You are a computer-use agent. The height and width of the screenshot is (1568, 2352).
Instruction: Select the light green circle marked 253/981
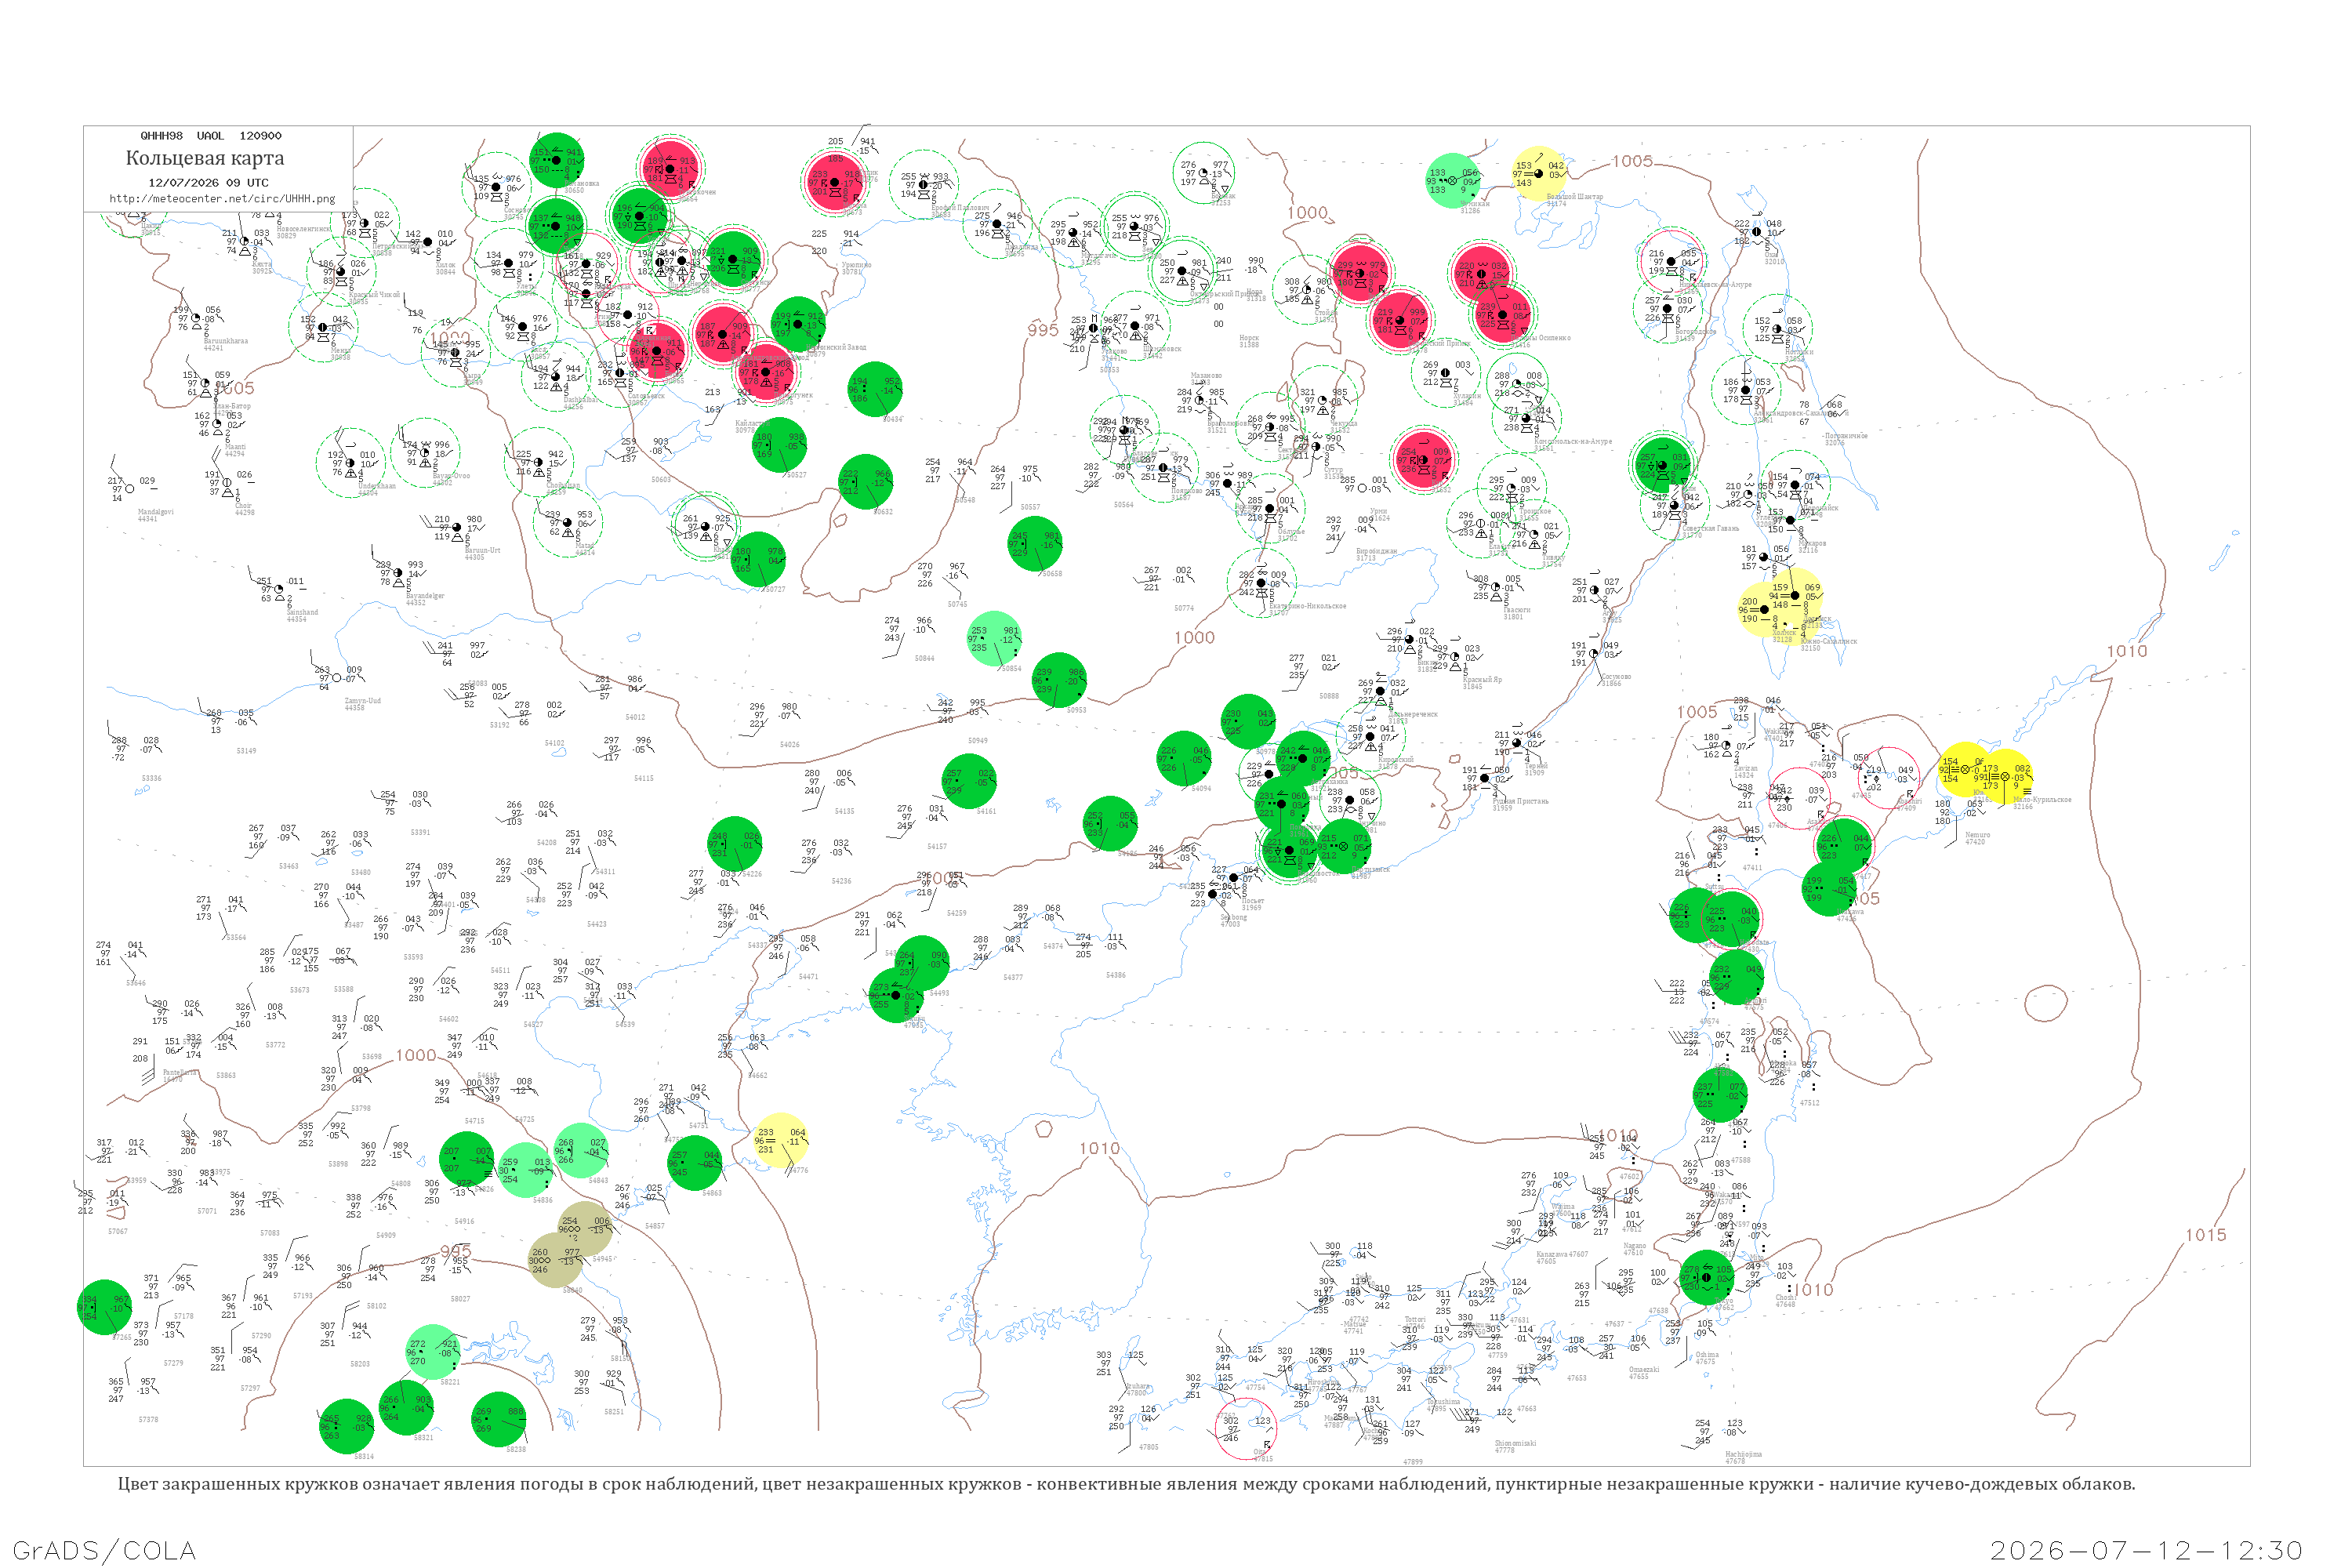[995, 639]
